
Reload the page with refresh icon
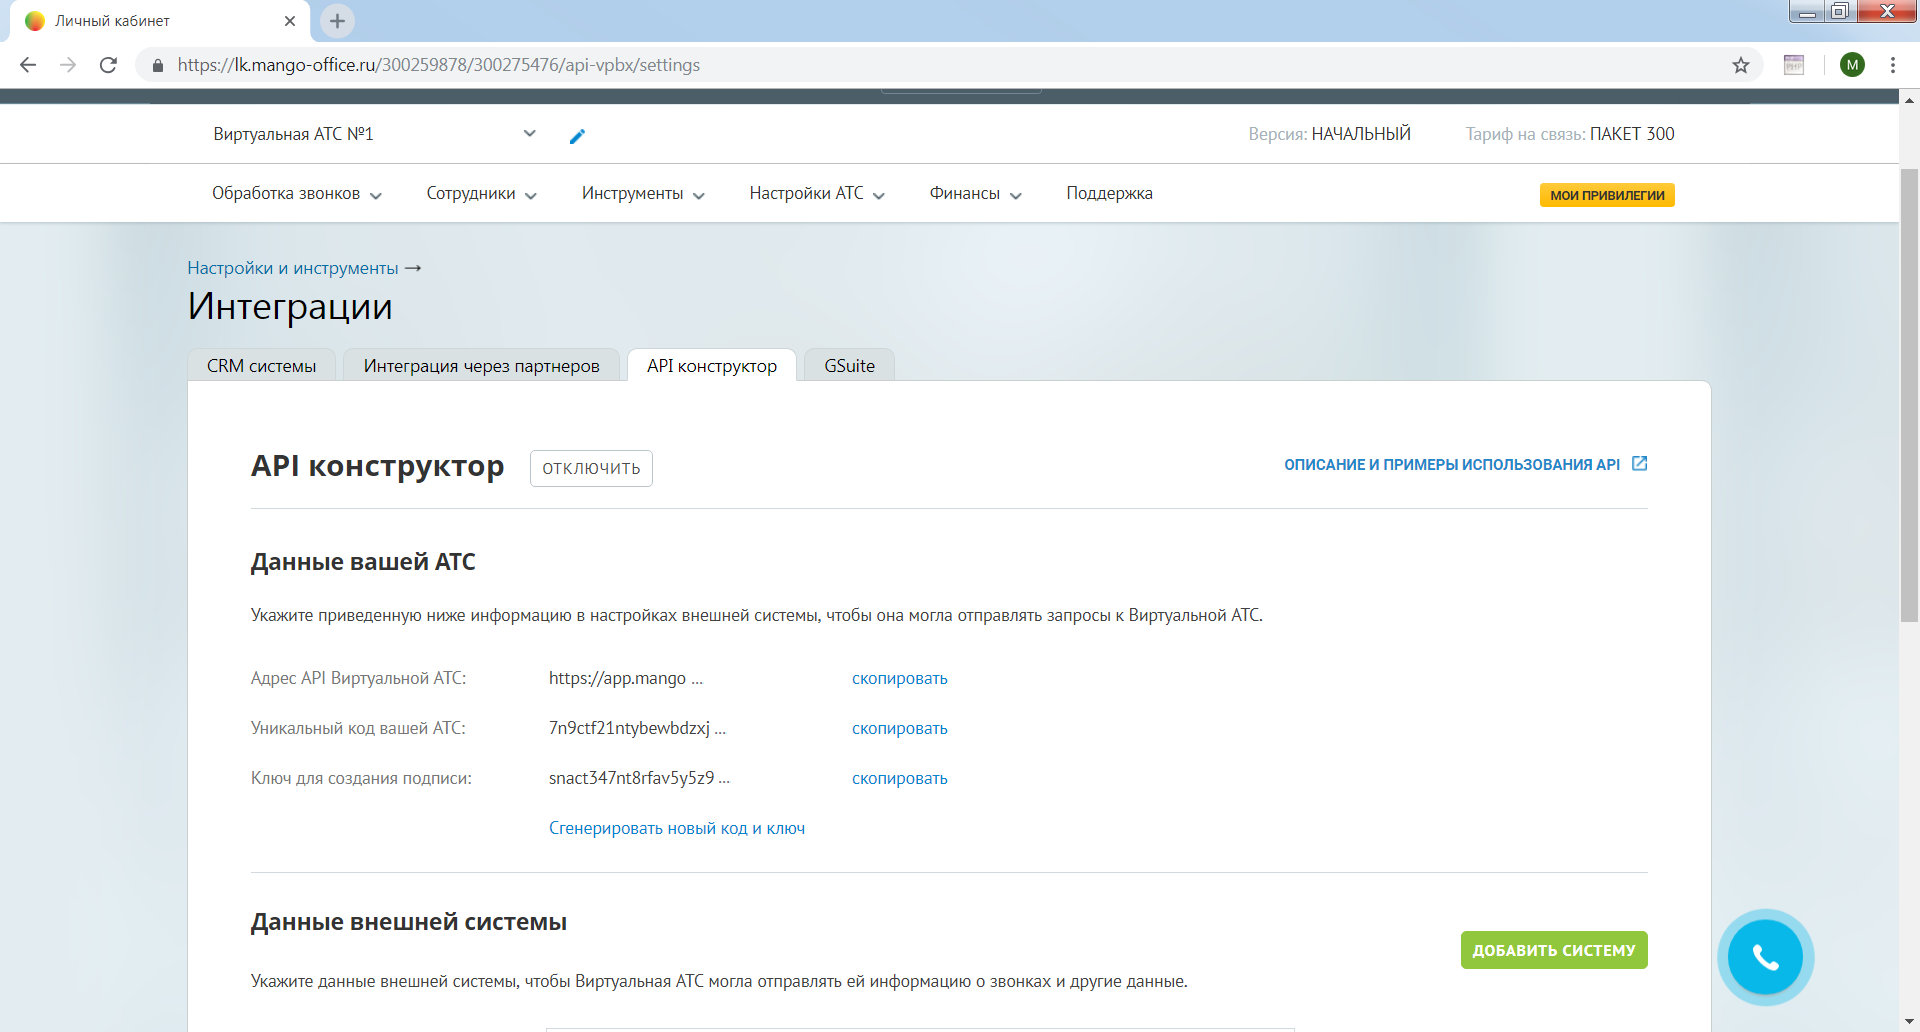[108, 65]
